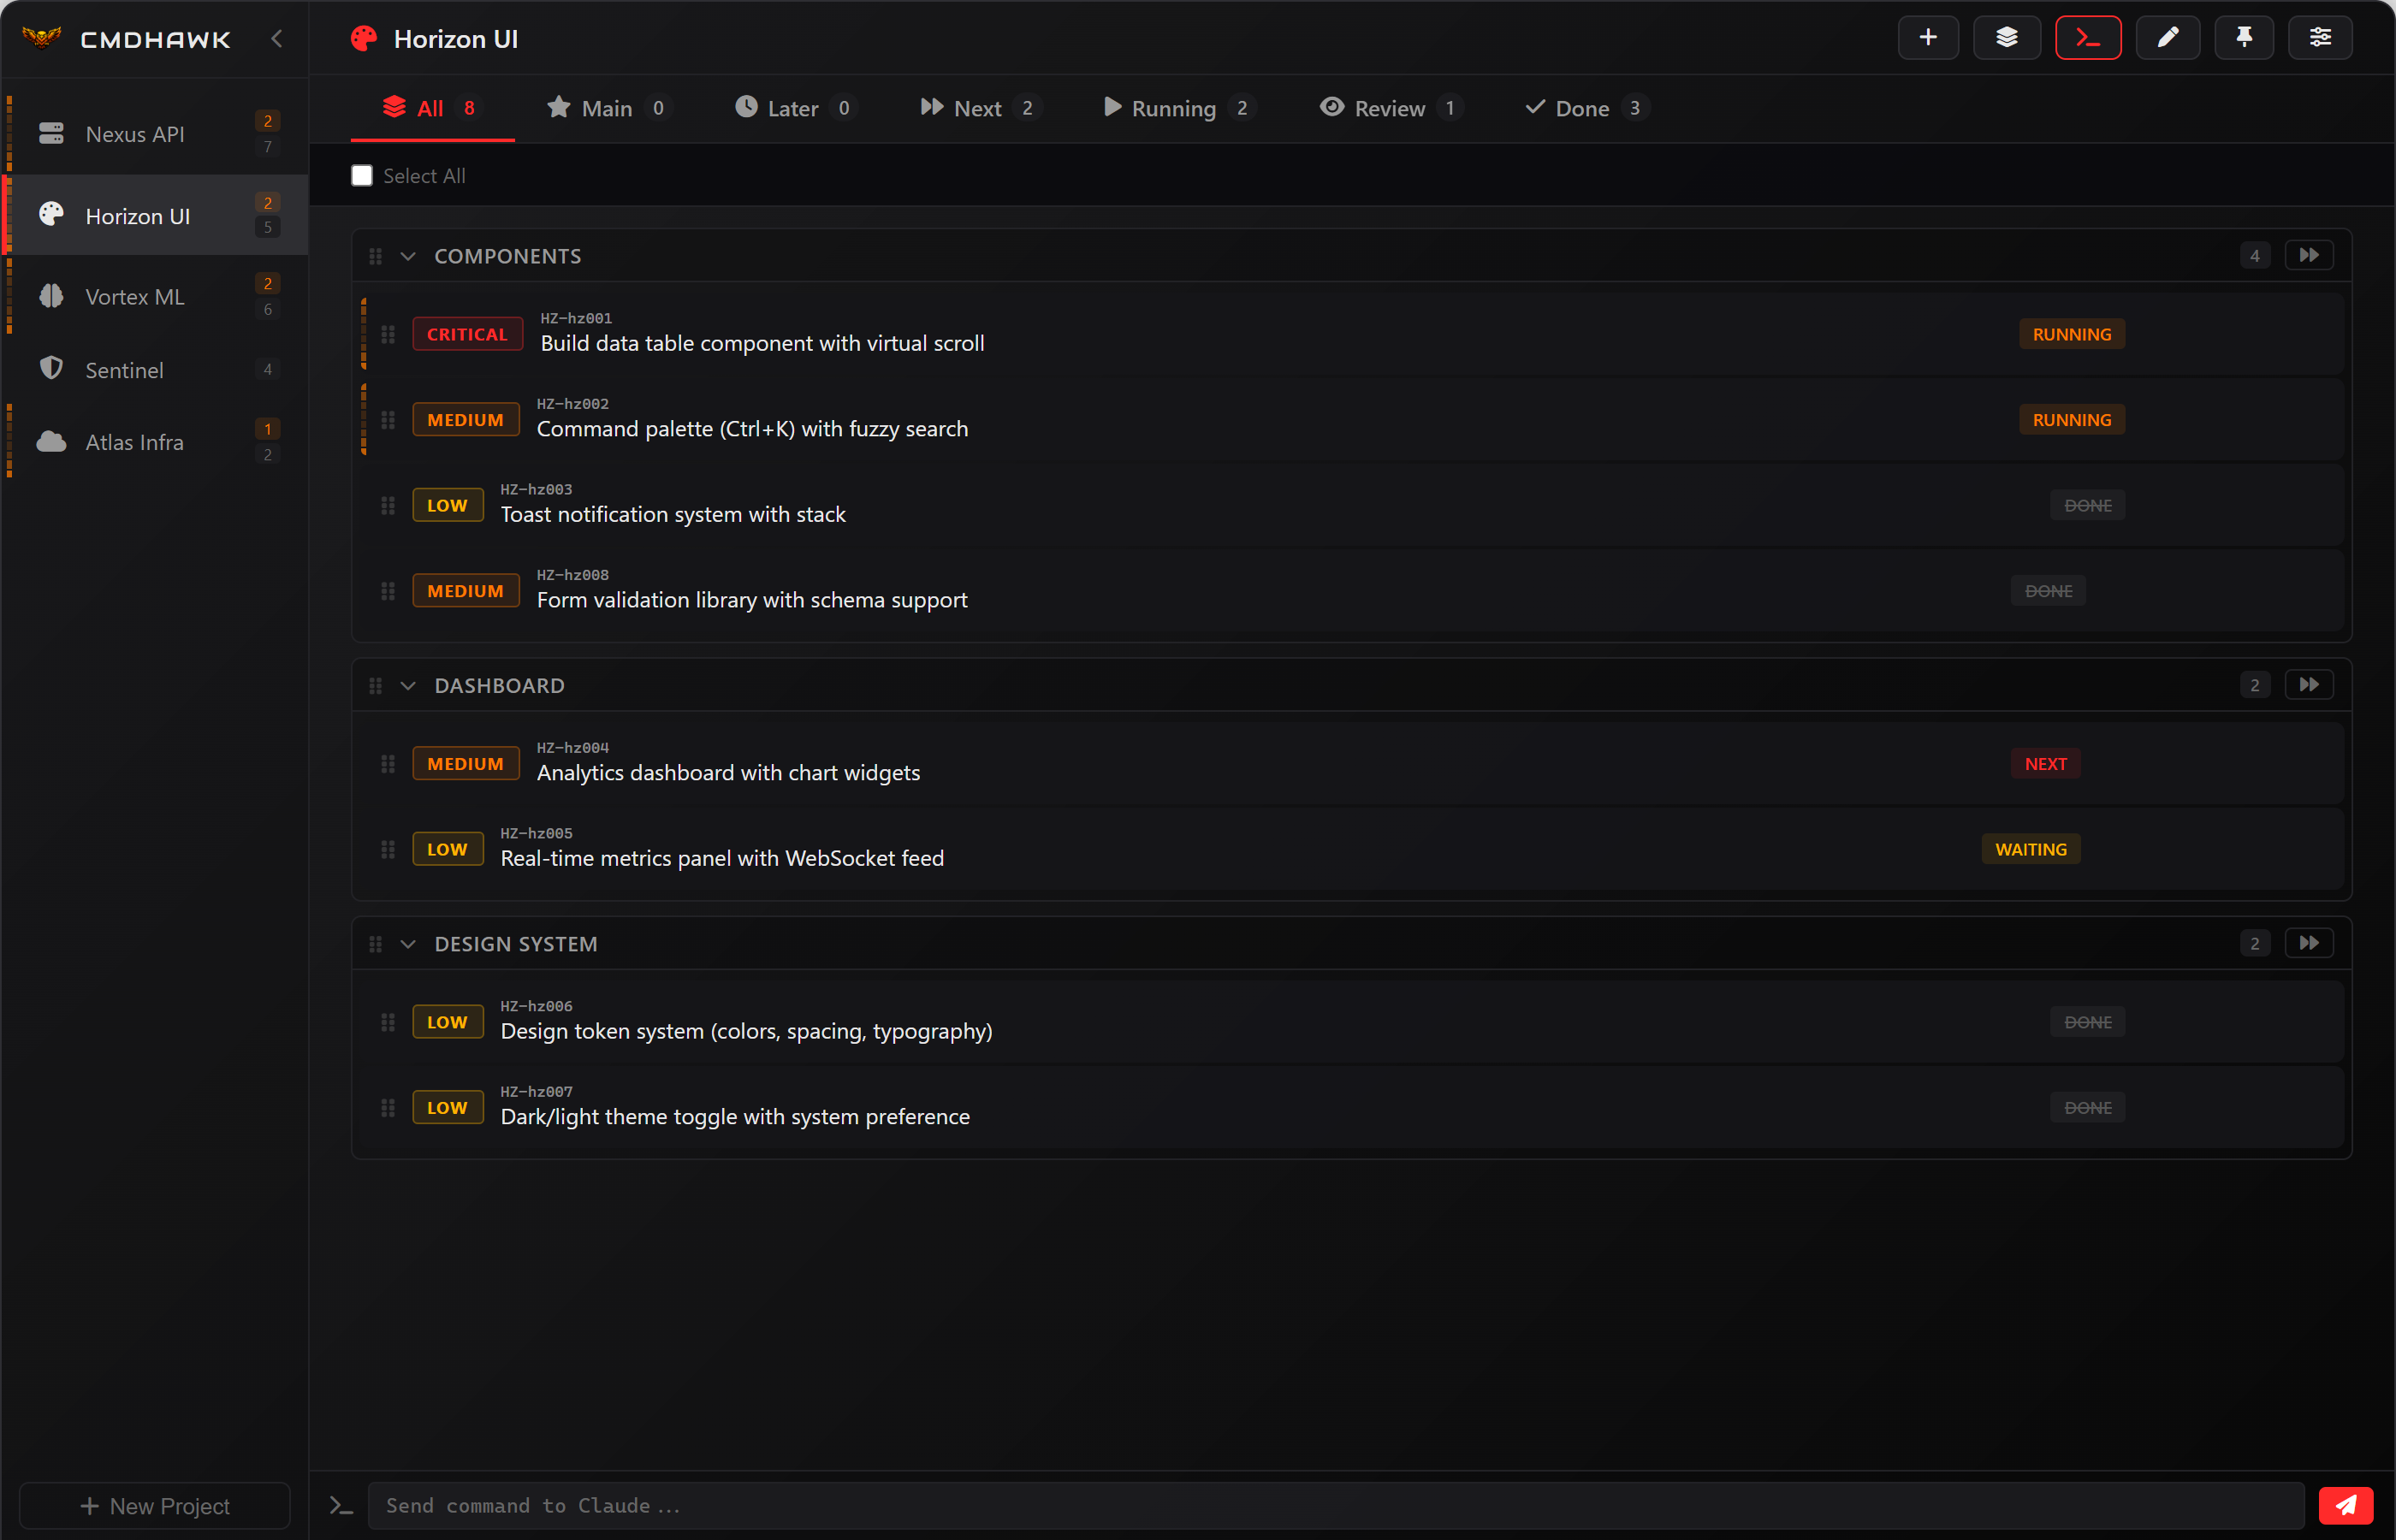Viewport: 2396px width, 1540px height.
Task: Collapse the COMPONENTS section chevron
Action: coord(408,255)
